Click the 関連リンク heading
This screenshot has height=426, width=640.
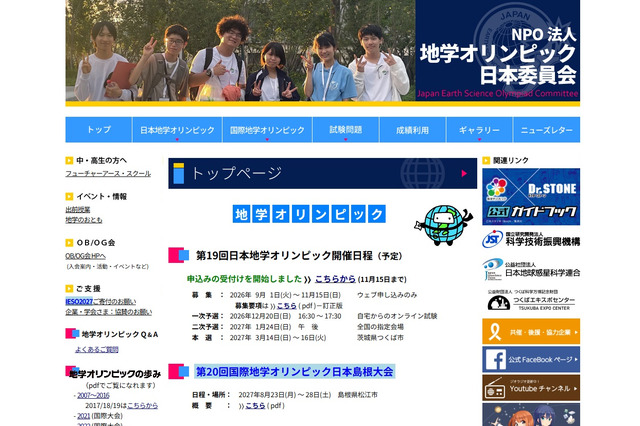point(511,160)
